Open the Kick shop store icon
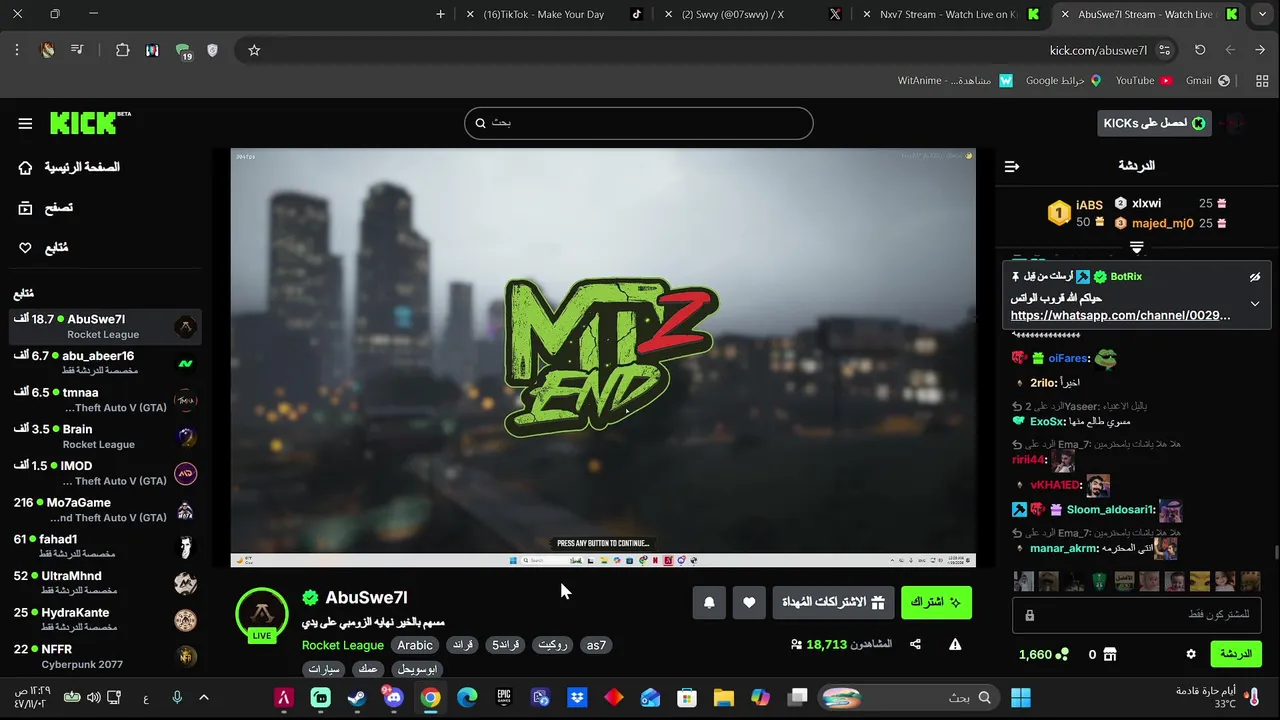 point(1109,654)
